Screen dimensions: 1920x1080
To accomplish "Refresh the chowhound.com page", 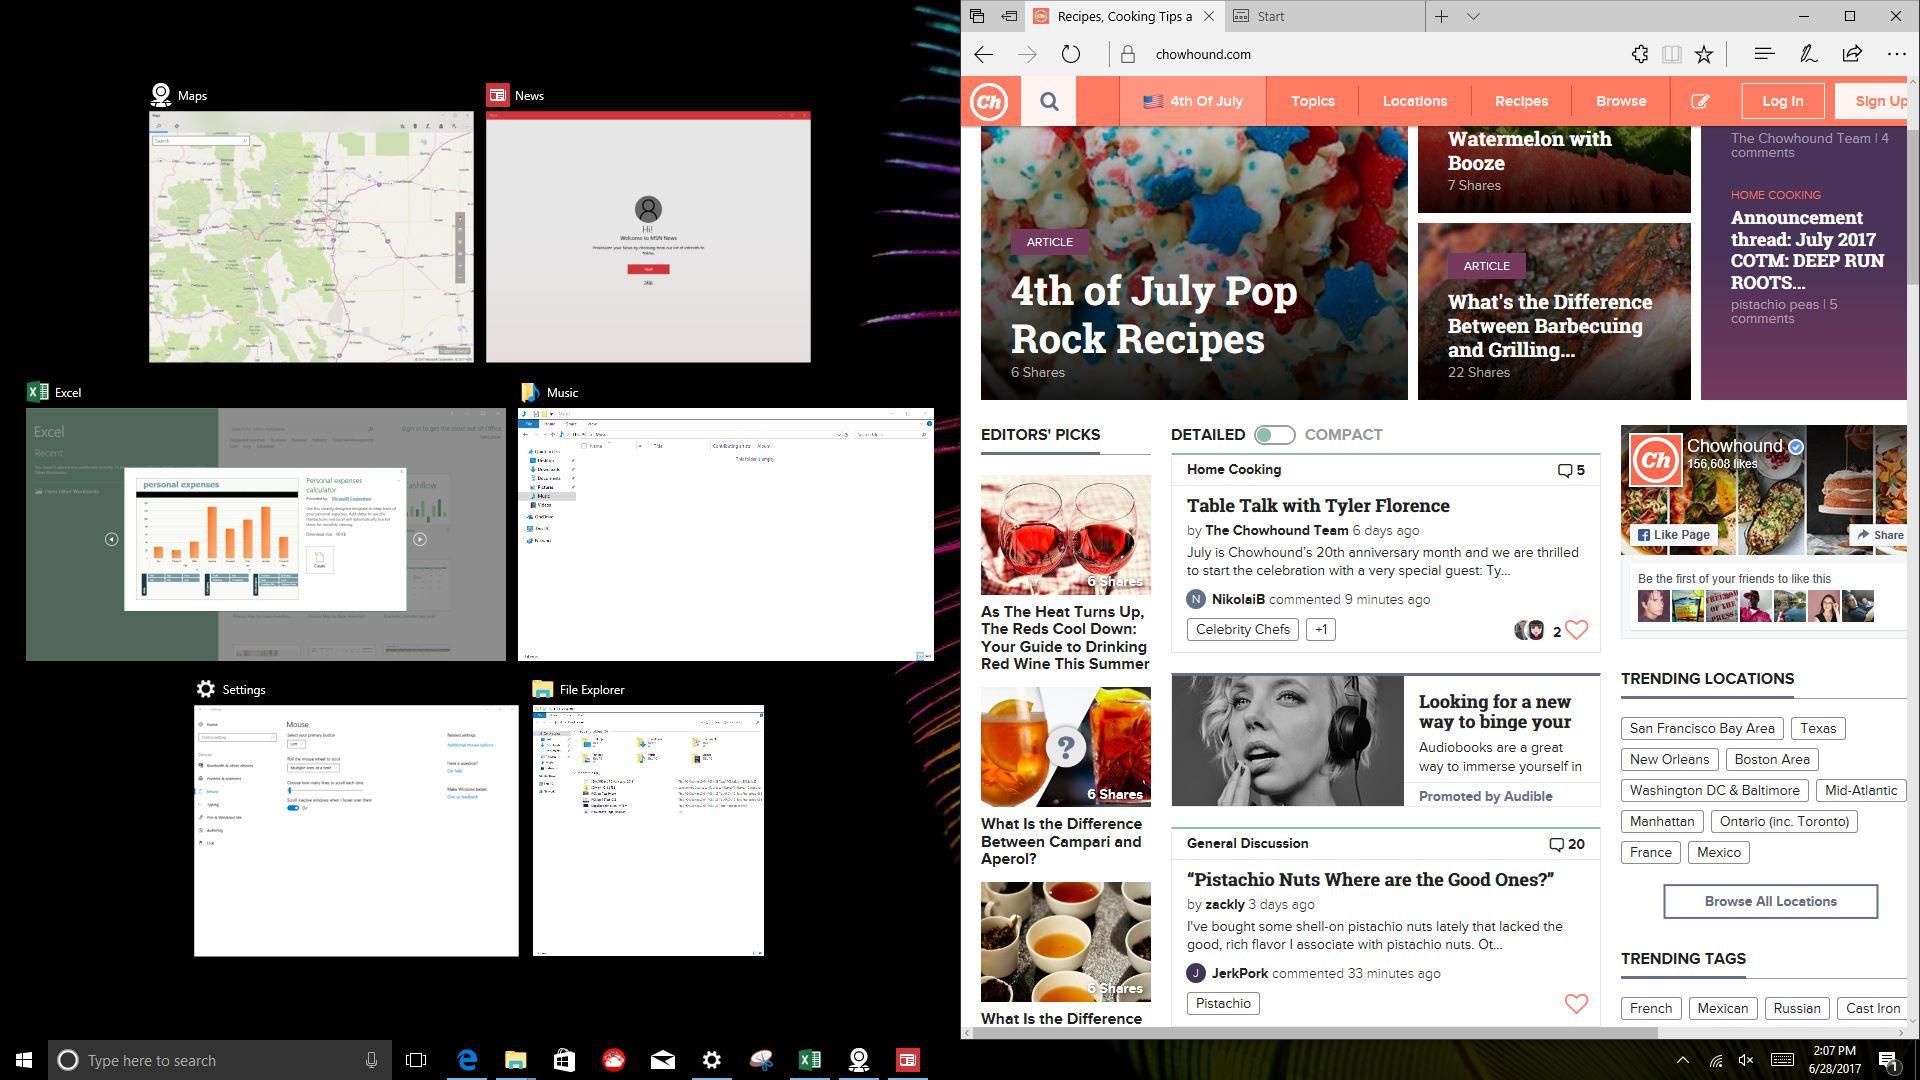I will (x=1071, y=54).
